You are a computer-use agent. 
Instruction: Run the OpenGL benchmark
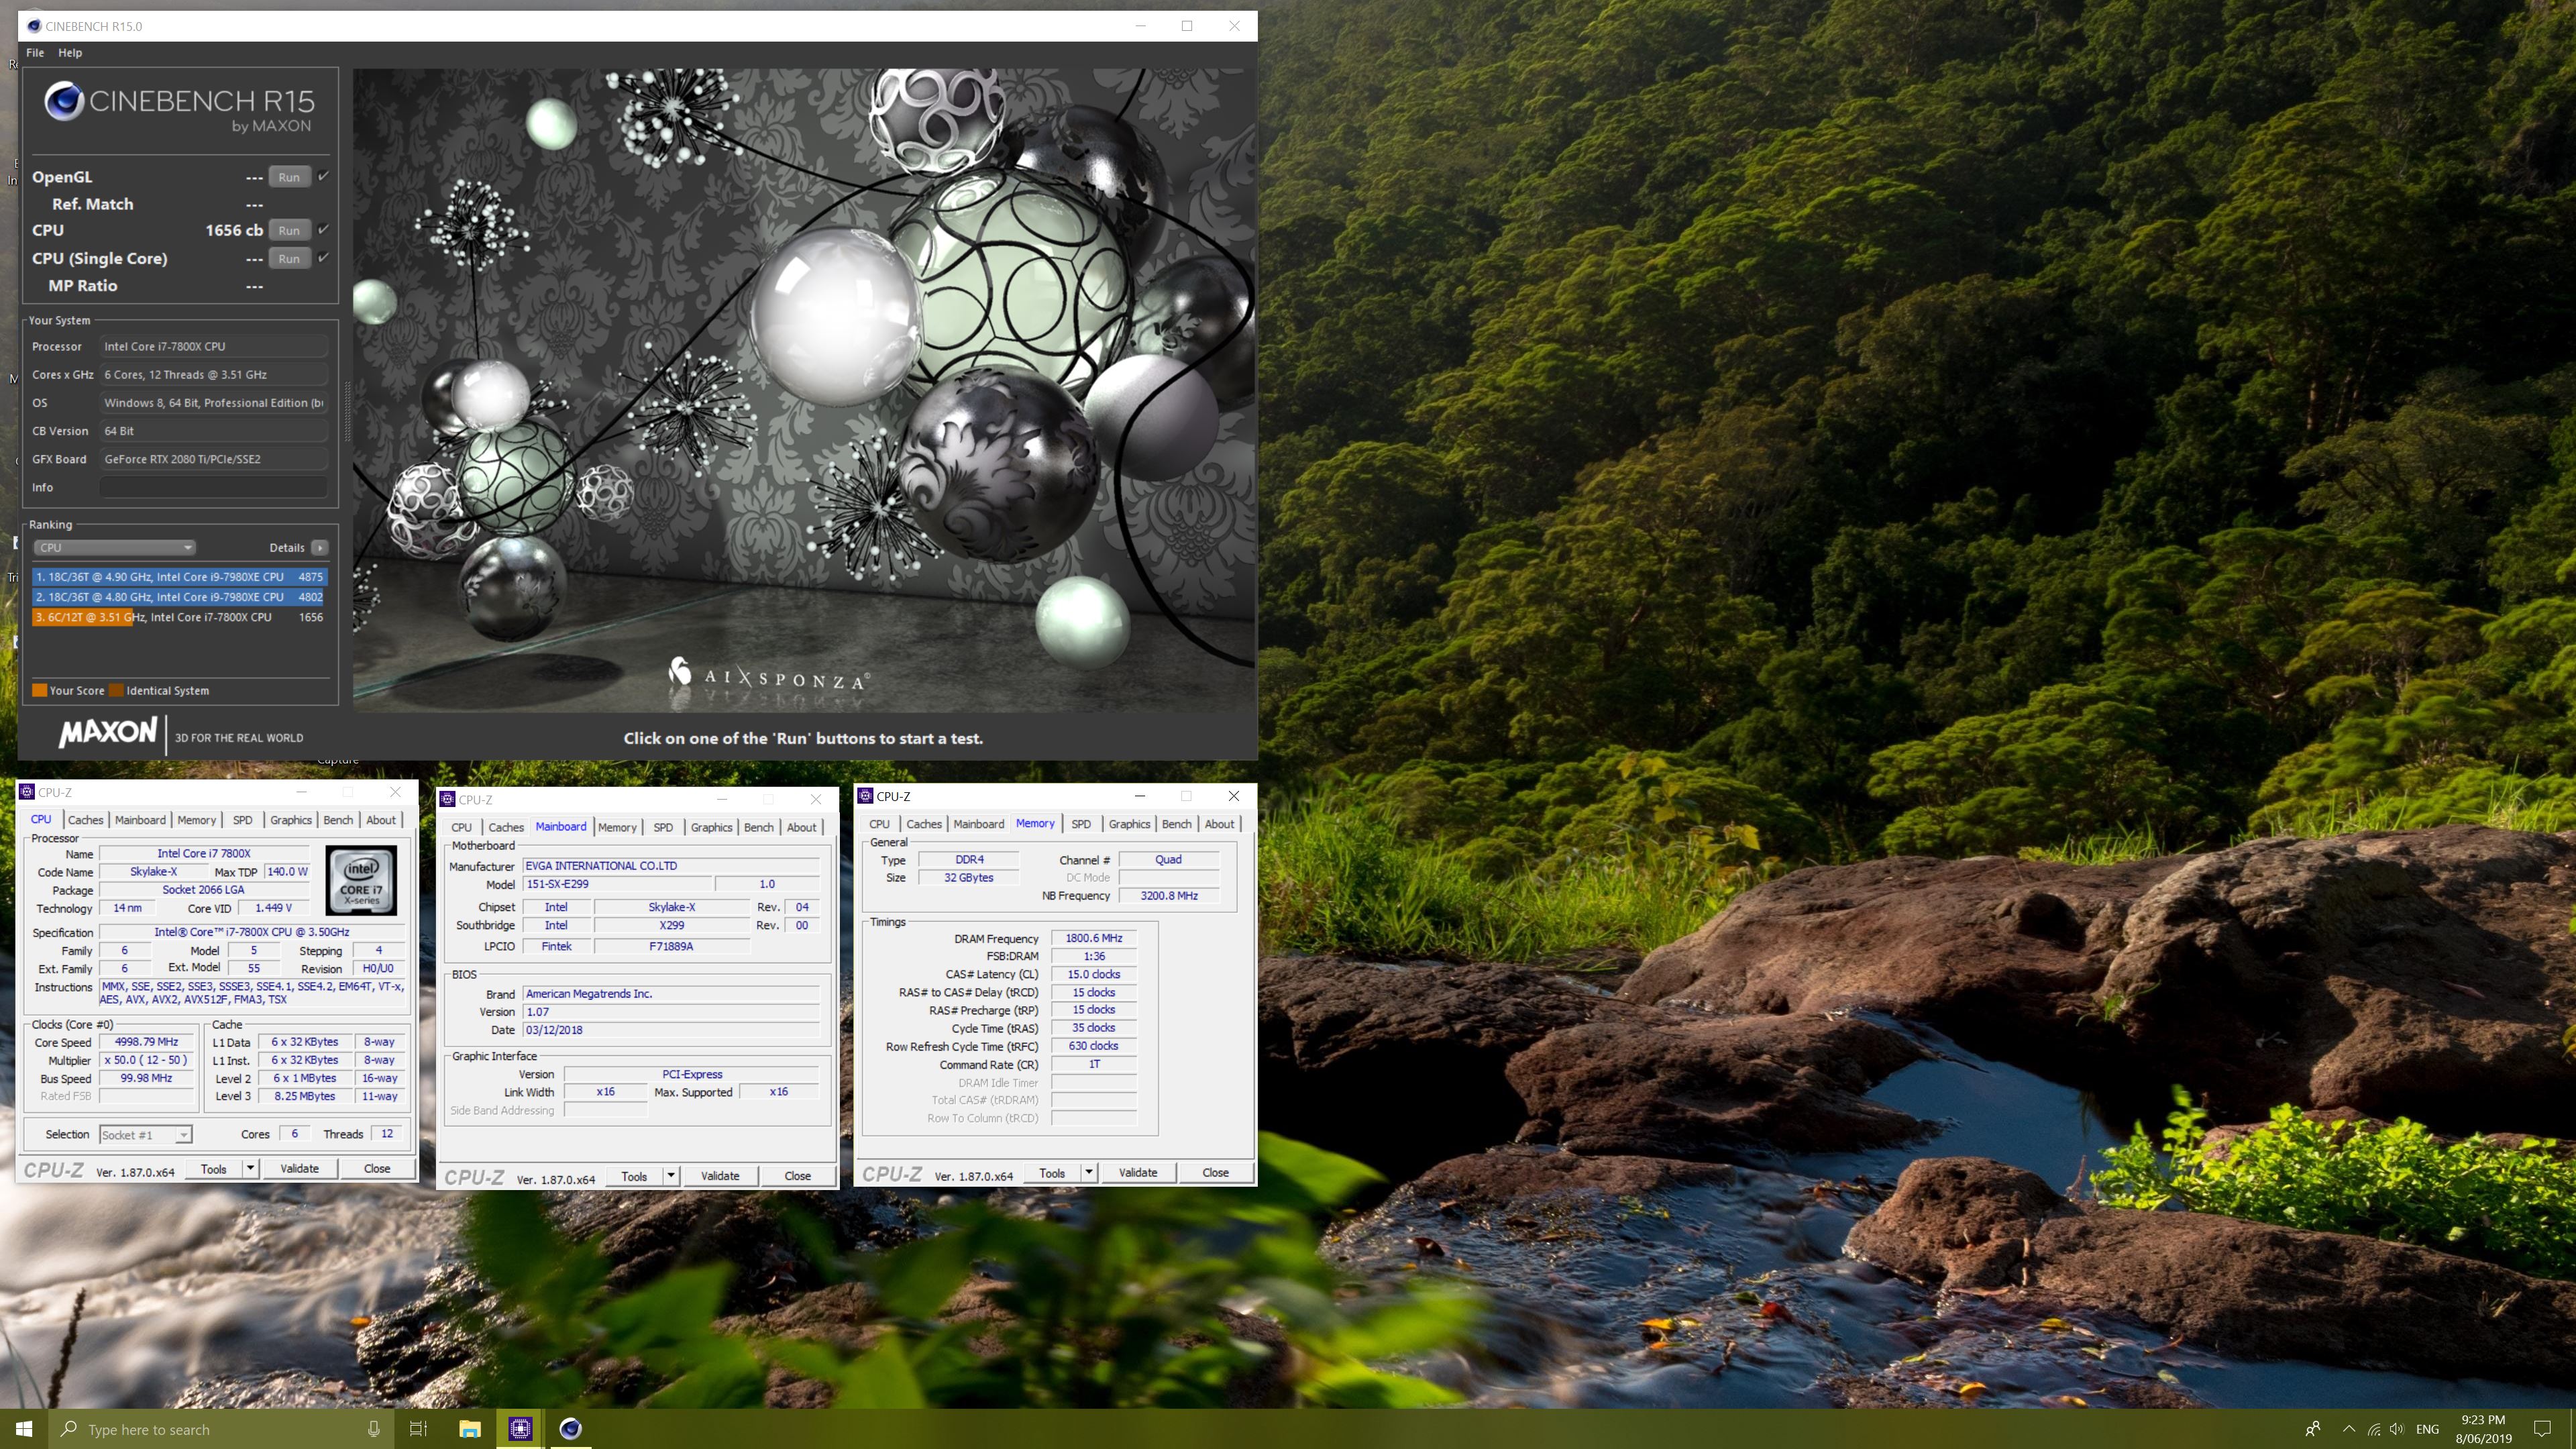pos(289,177)
